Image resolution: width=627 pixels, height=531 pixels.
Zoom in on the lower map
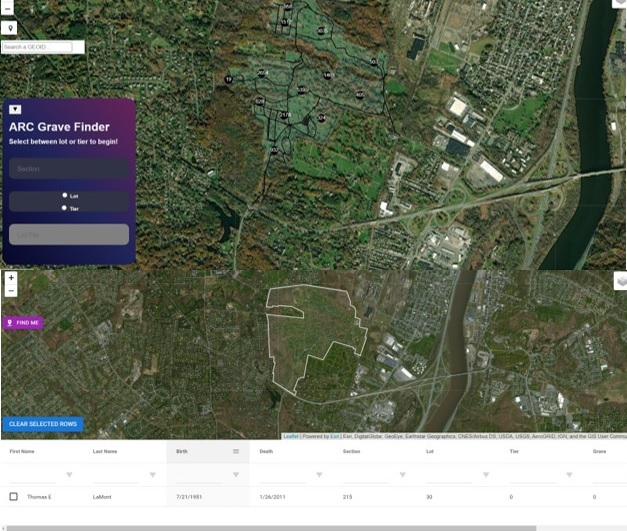(10, 277)
